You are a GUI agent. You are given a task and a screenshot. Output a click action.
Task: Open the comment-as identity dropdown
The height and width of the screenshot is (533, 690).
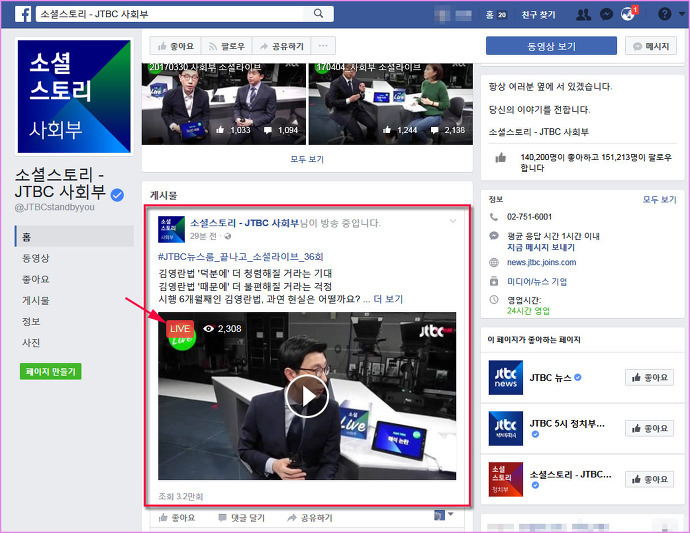(x=443, y=515)
